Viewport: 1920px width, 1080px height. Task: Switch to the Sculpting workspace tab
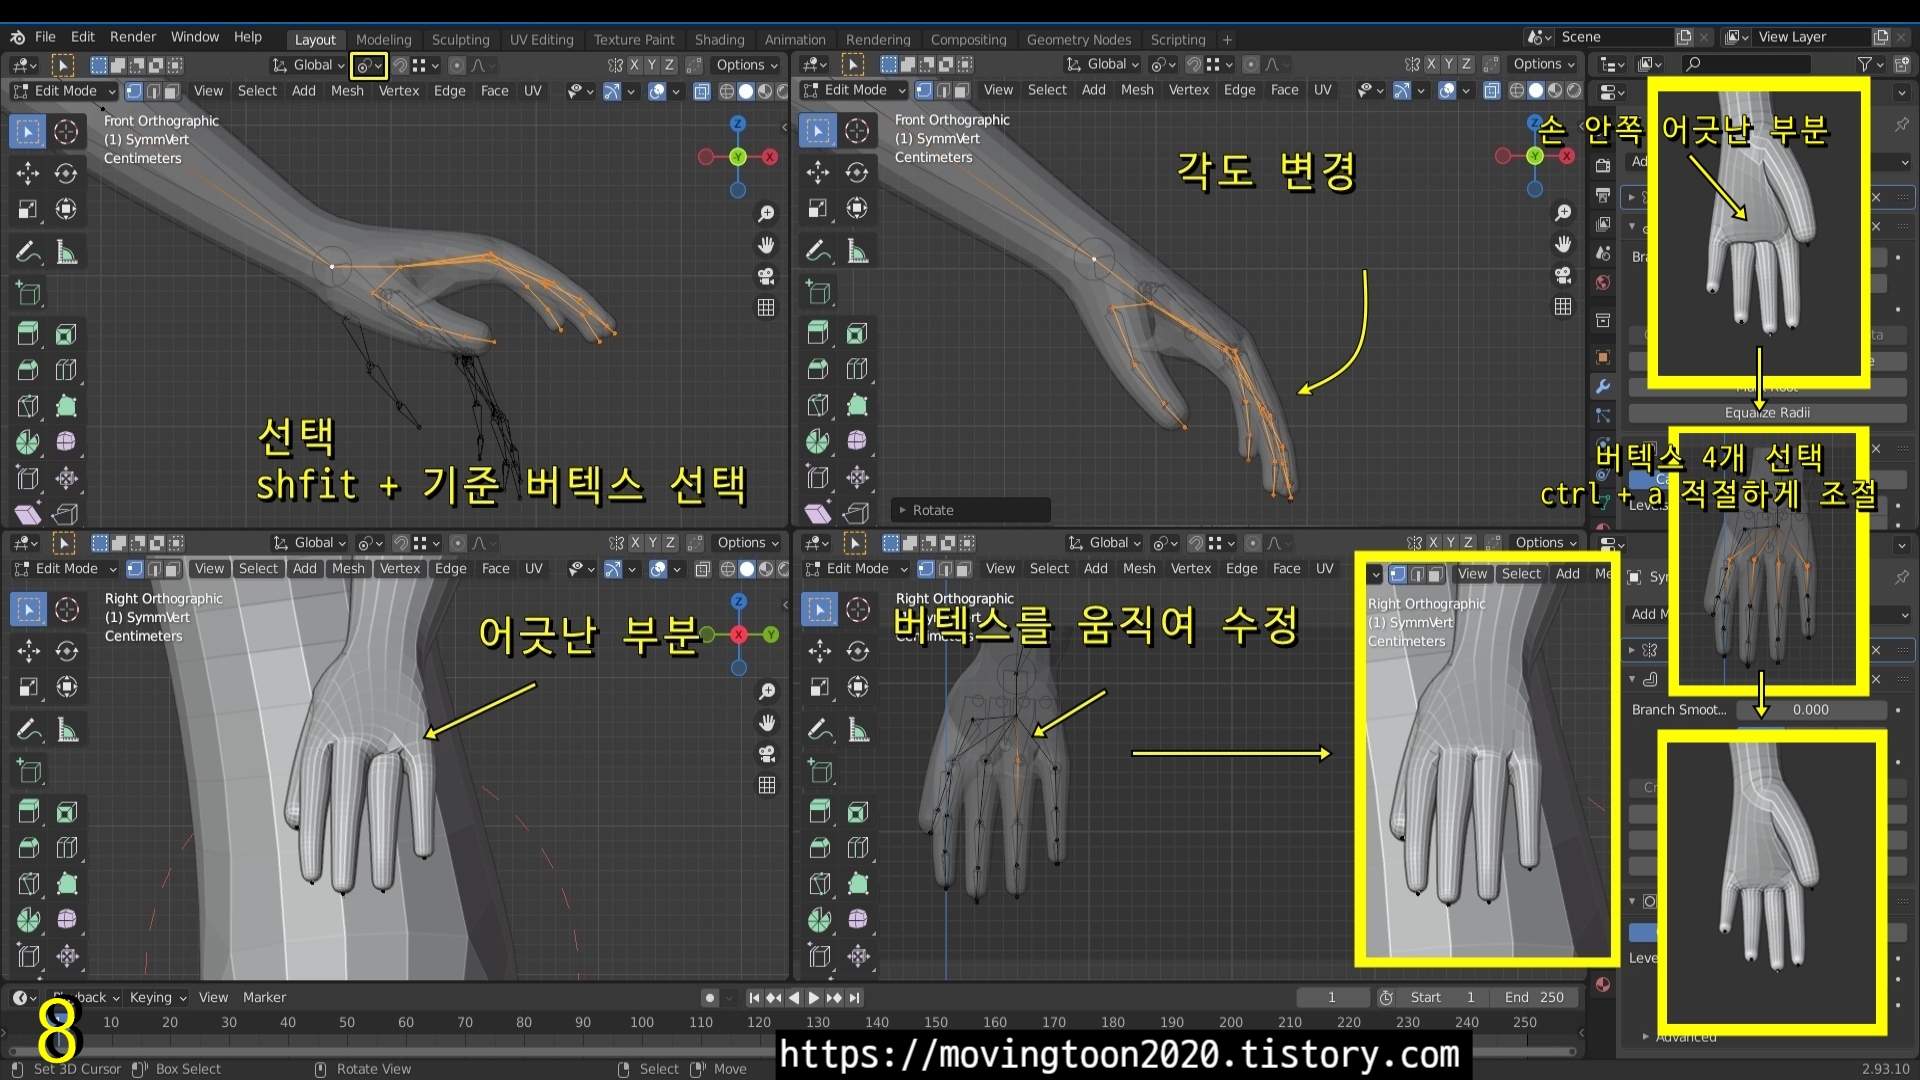(x=460, y=40)
